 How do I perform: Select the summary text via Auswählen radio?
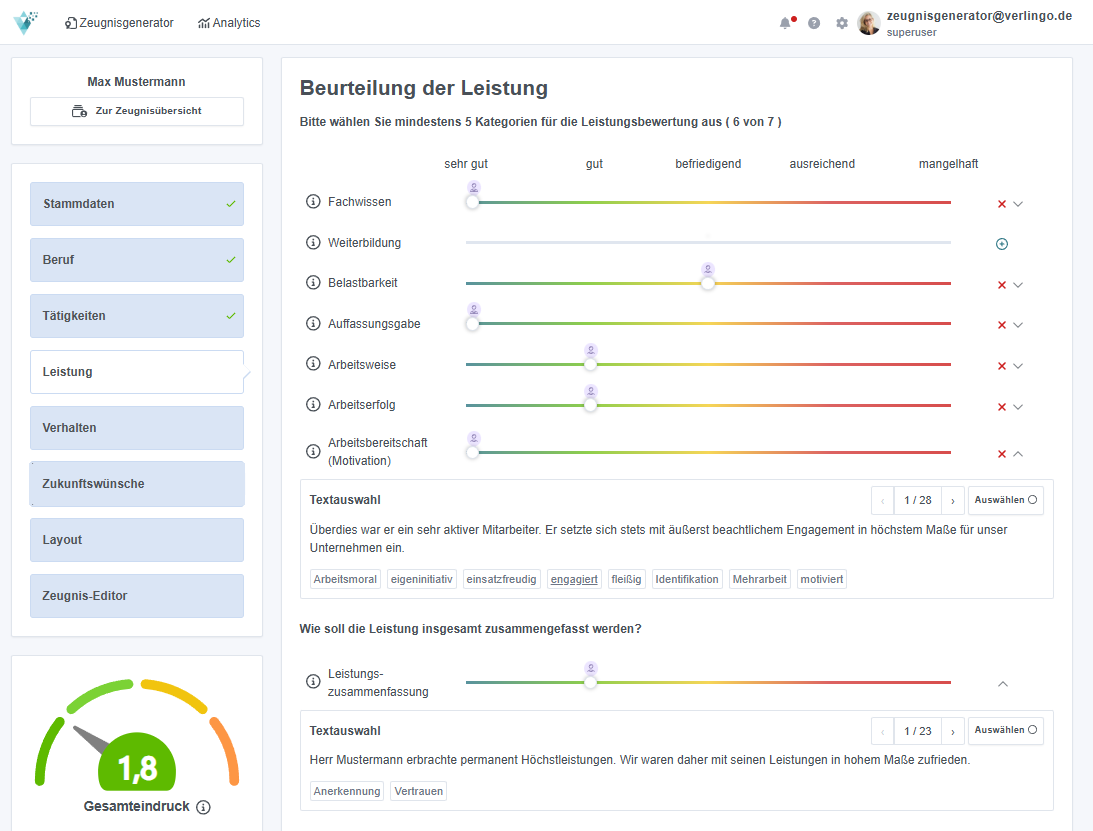tap(1006, 730)
